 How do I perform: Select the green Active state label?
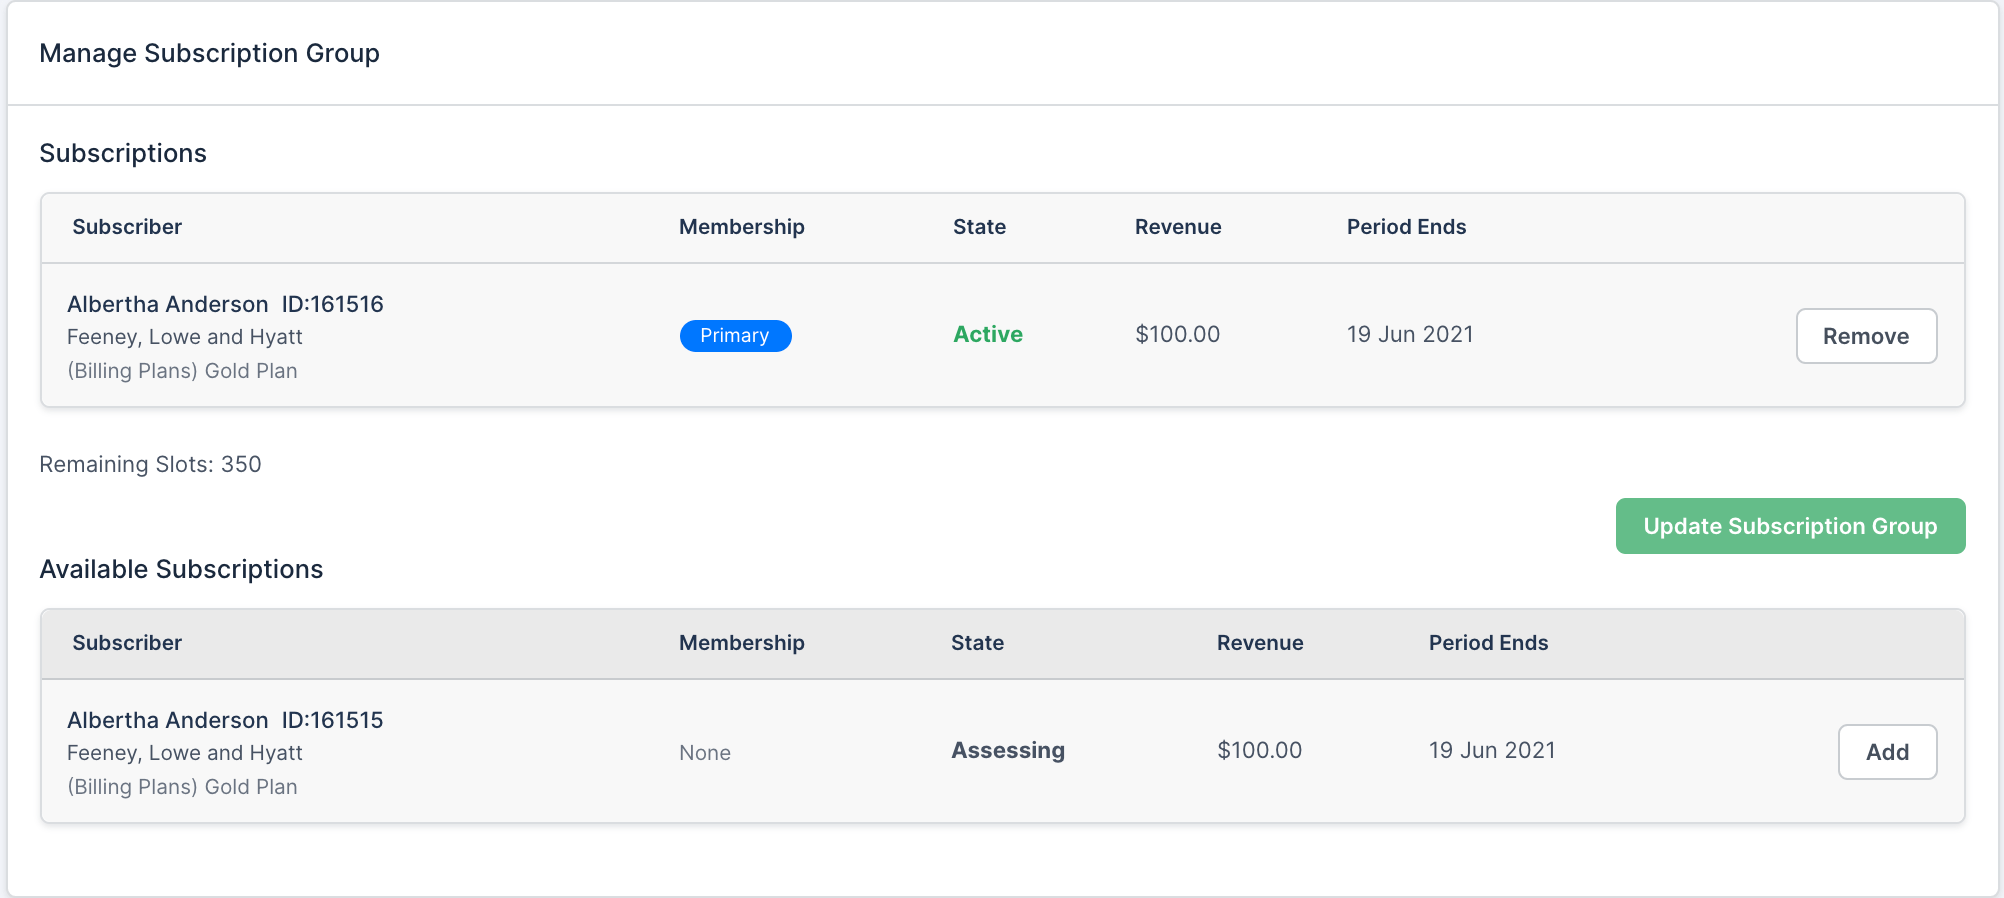click(x=987, y=335)
